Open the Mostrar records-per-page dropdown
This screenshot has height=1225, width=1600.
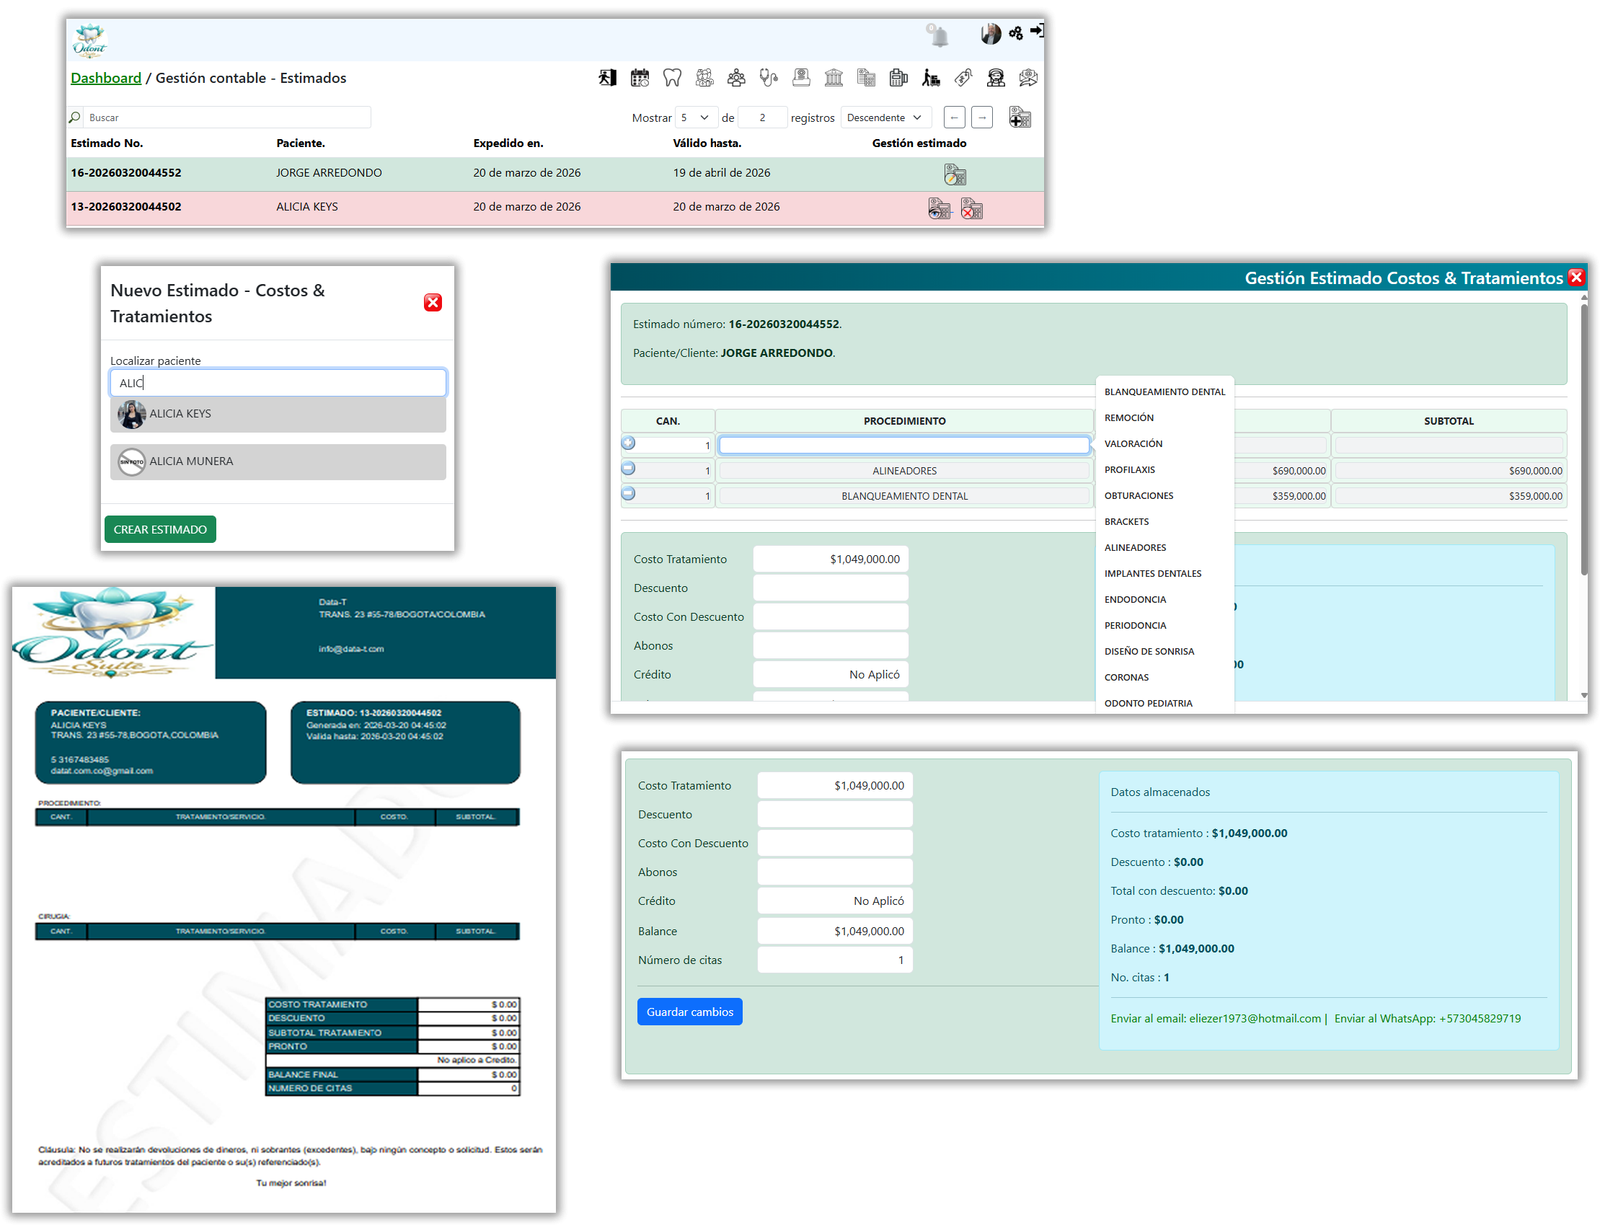(696, 118)
